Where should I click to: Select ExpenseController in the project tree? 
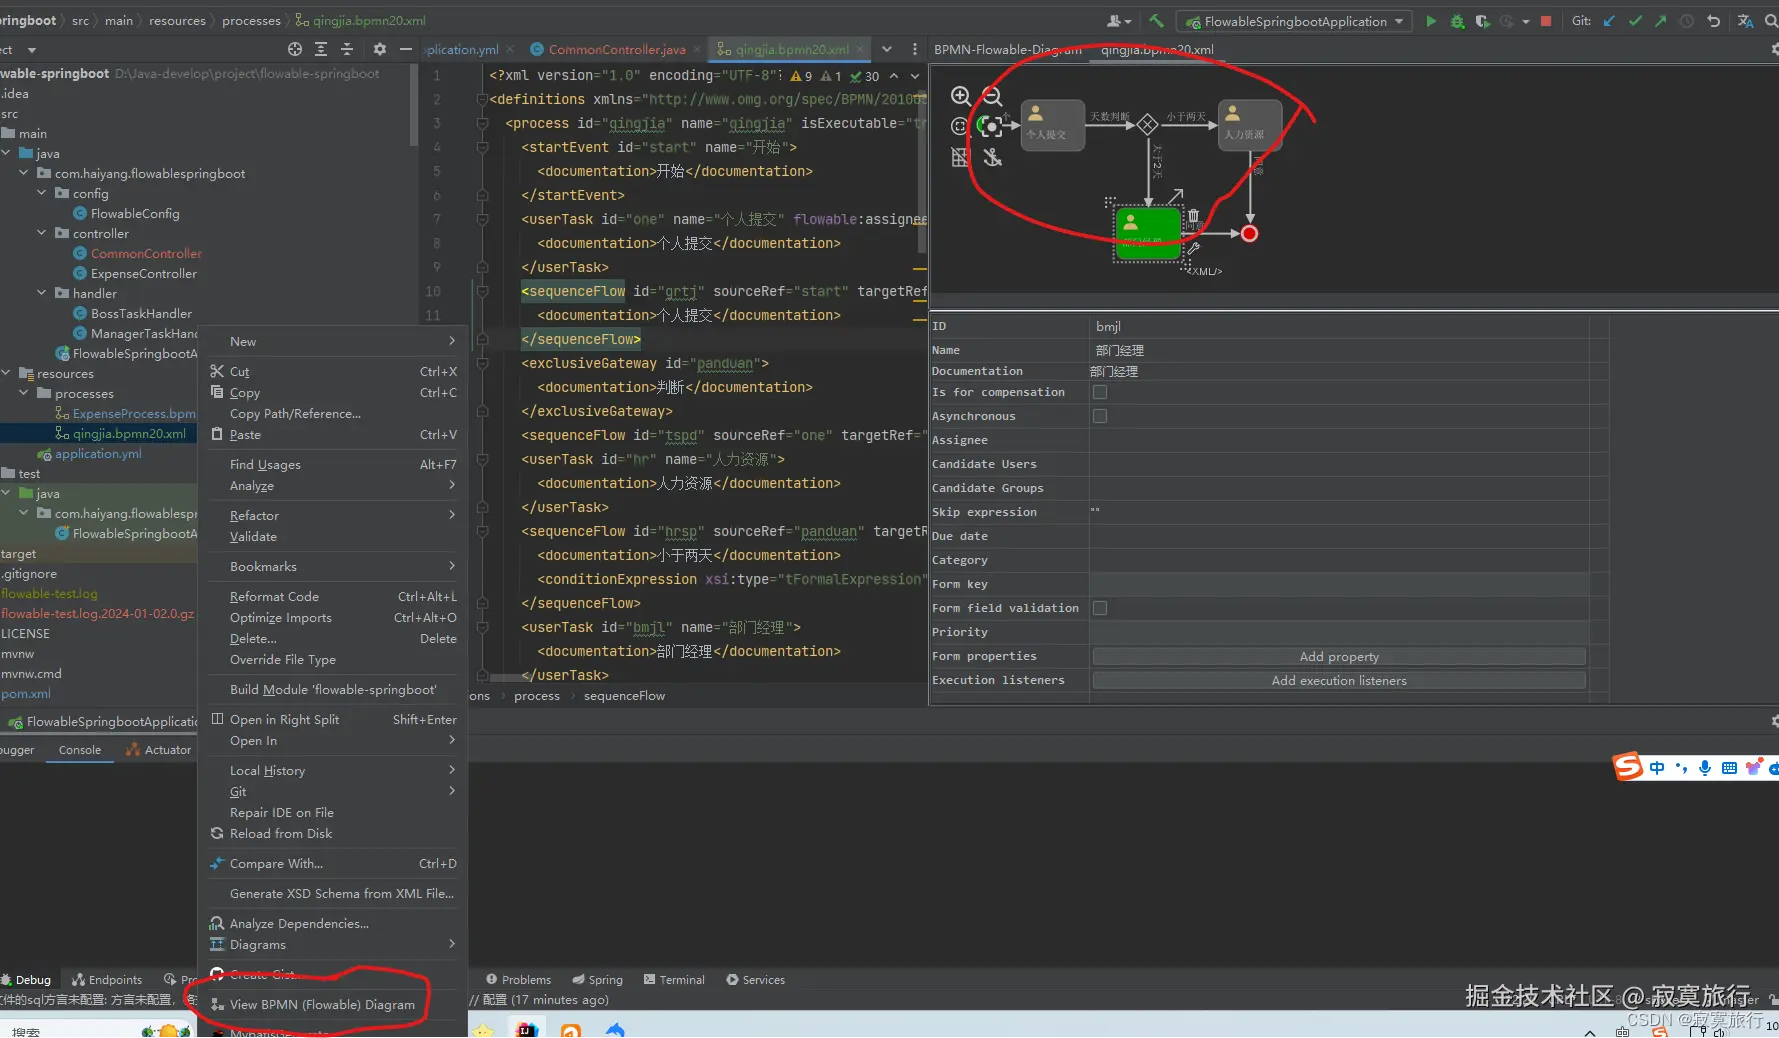[x=144, y=273]
